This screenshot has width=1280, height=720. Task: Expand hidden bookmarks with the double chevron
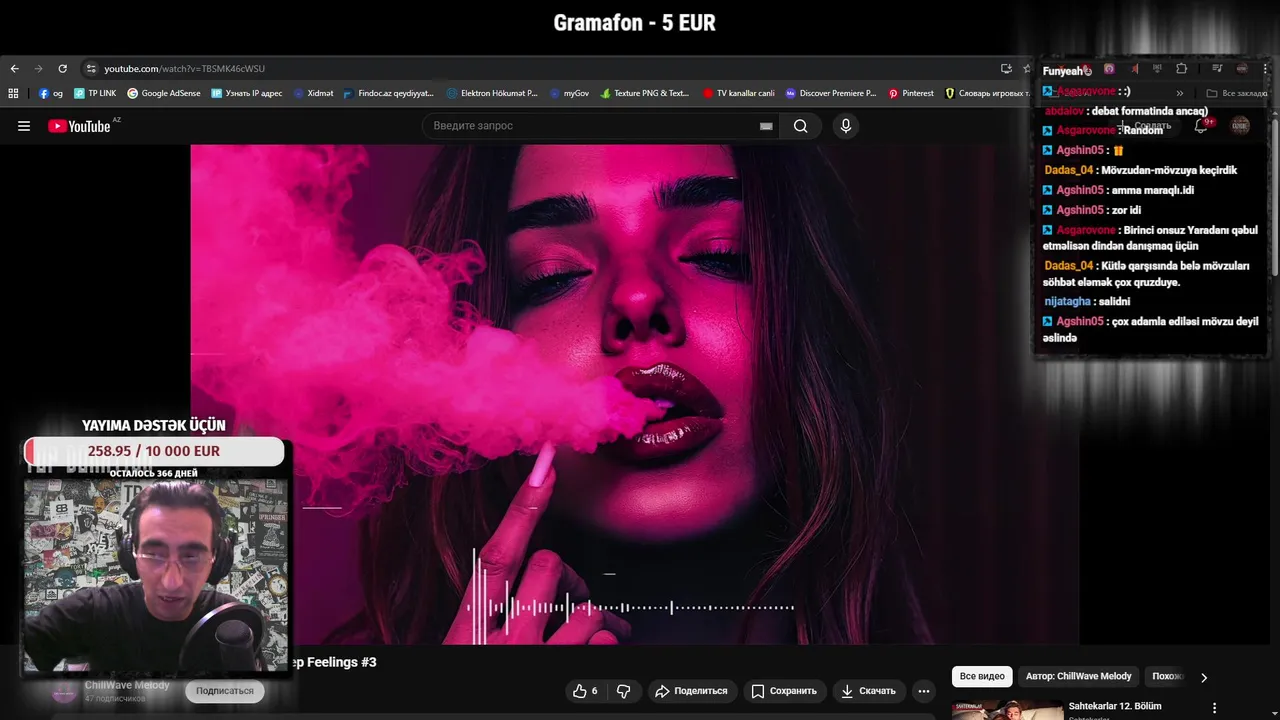coord(1180,93)
